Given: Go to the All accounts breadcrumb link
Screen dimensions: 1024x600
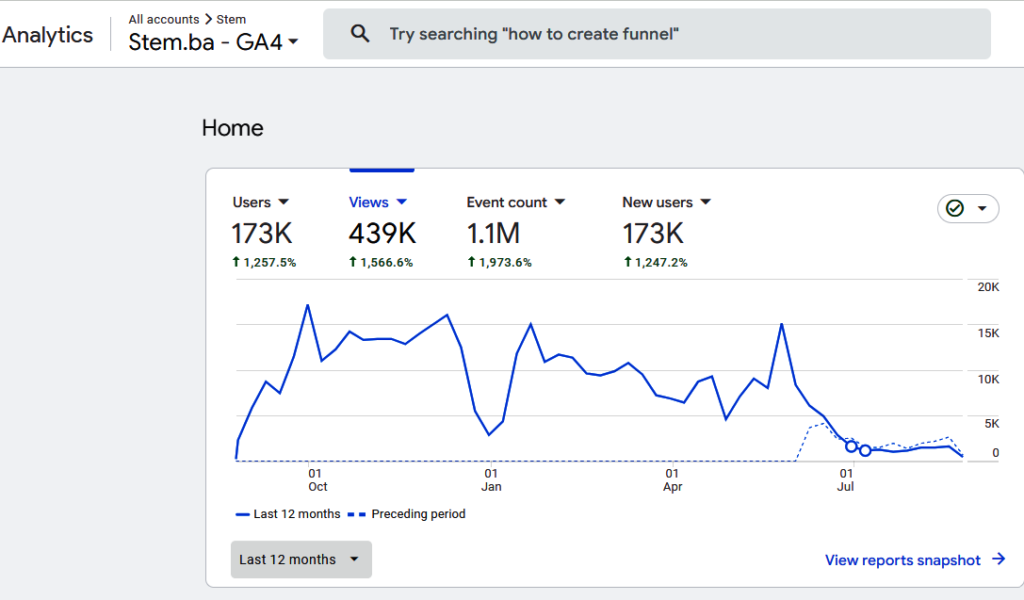Looking at the screenshot, I should 164,19.
